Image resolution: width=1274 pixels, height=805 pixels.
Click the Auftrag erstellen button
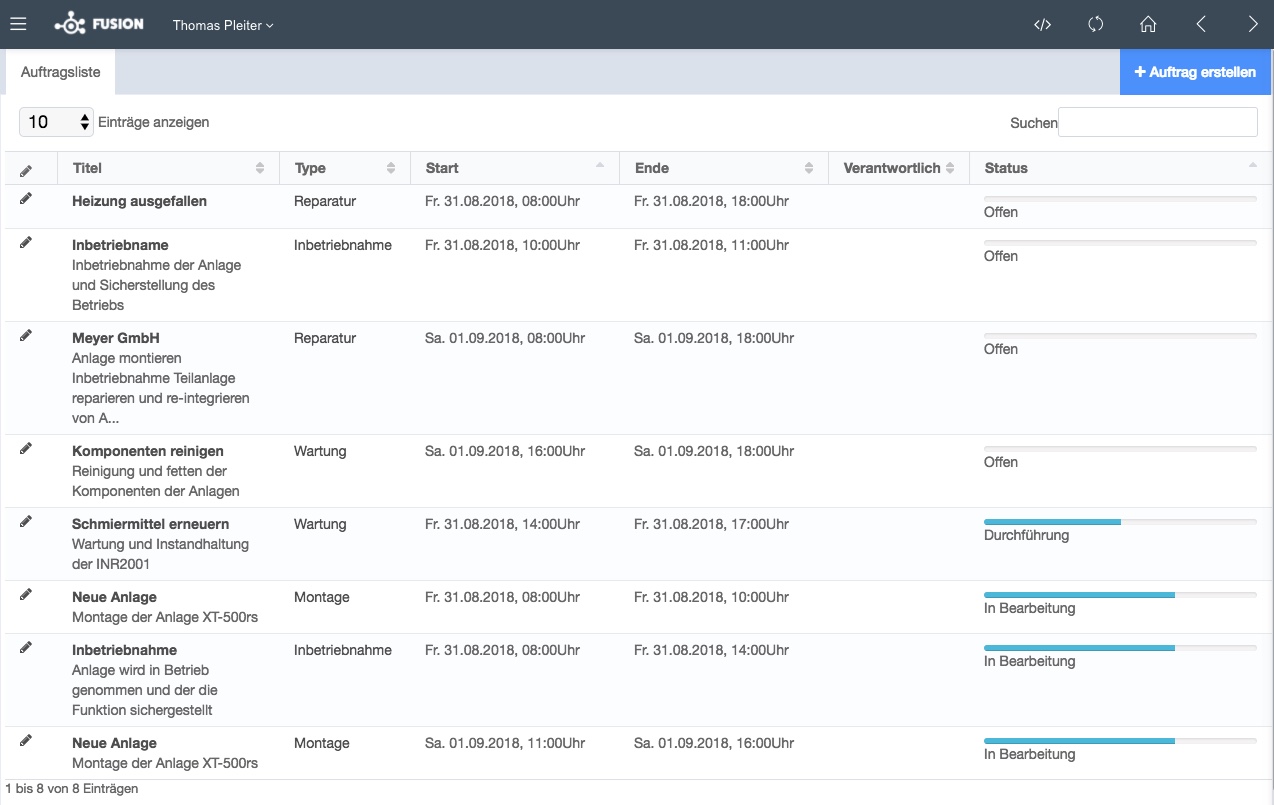pos(1196,72)
